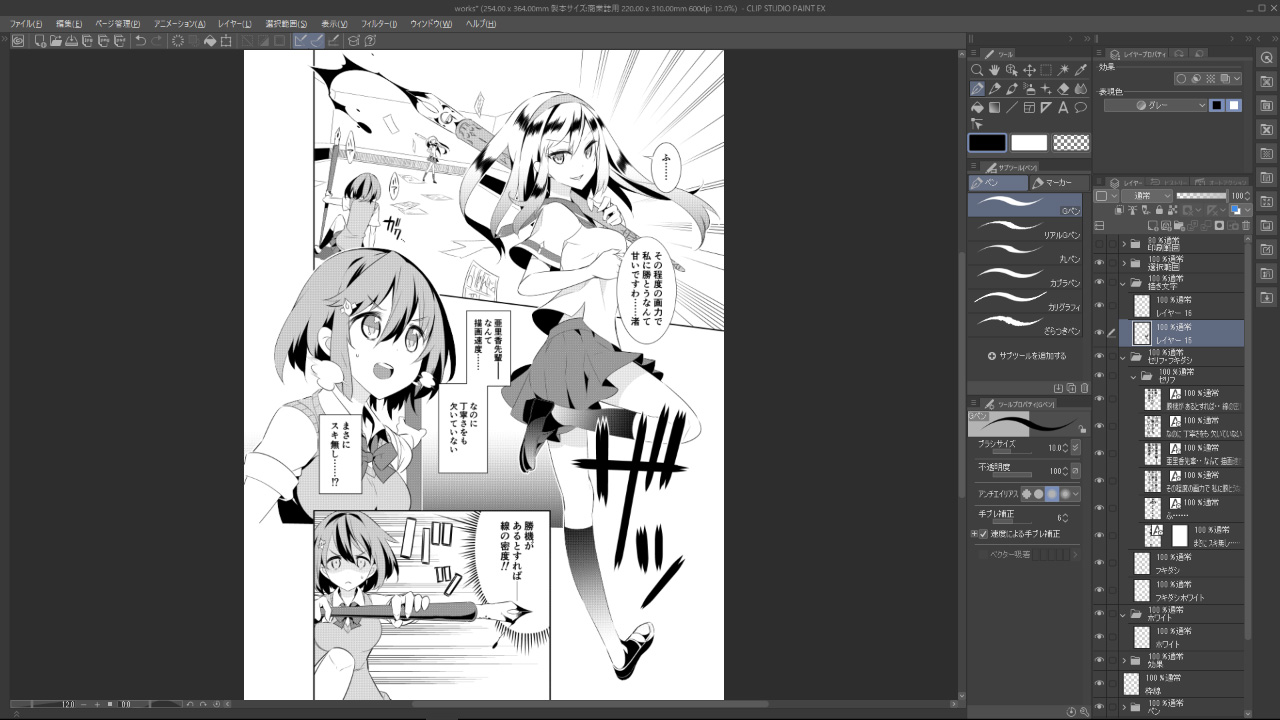1280x720 pixels.
Task: Select the Balloon tool
Action: [x=1080, y=107]
